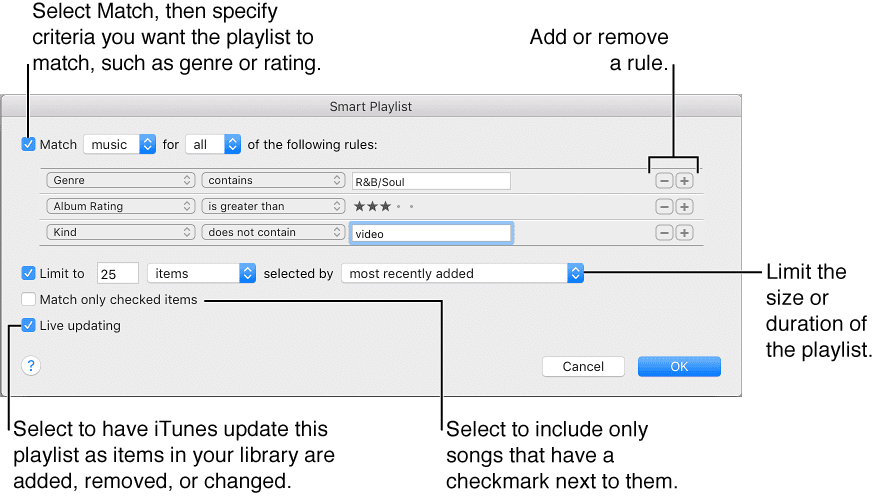Expand the most recently added dropdown
This screenshot has width=874, height=500.
point(462,272)
